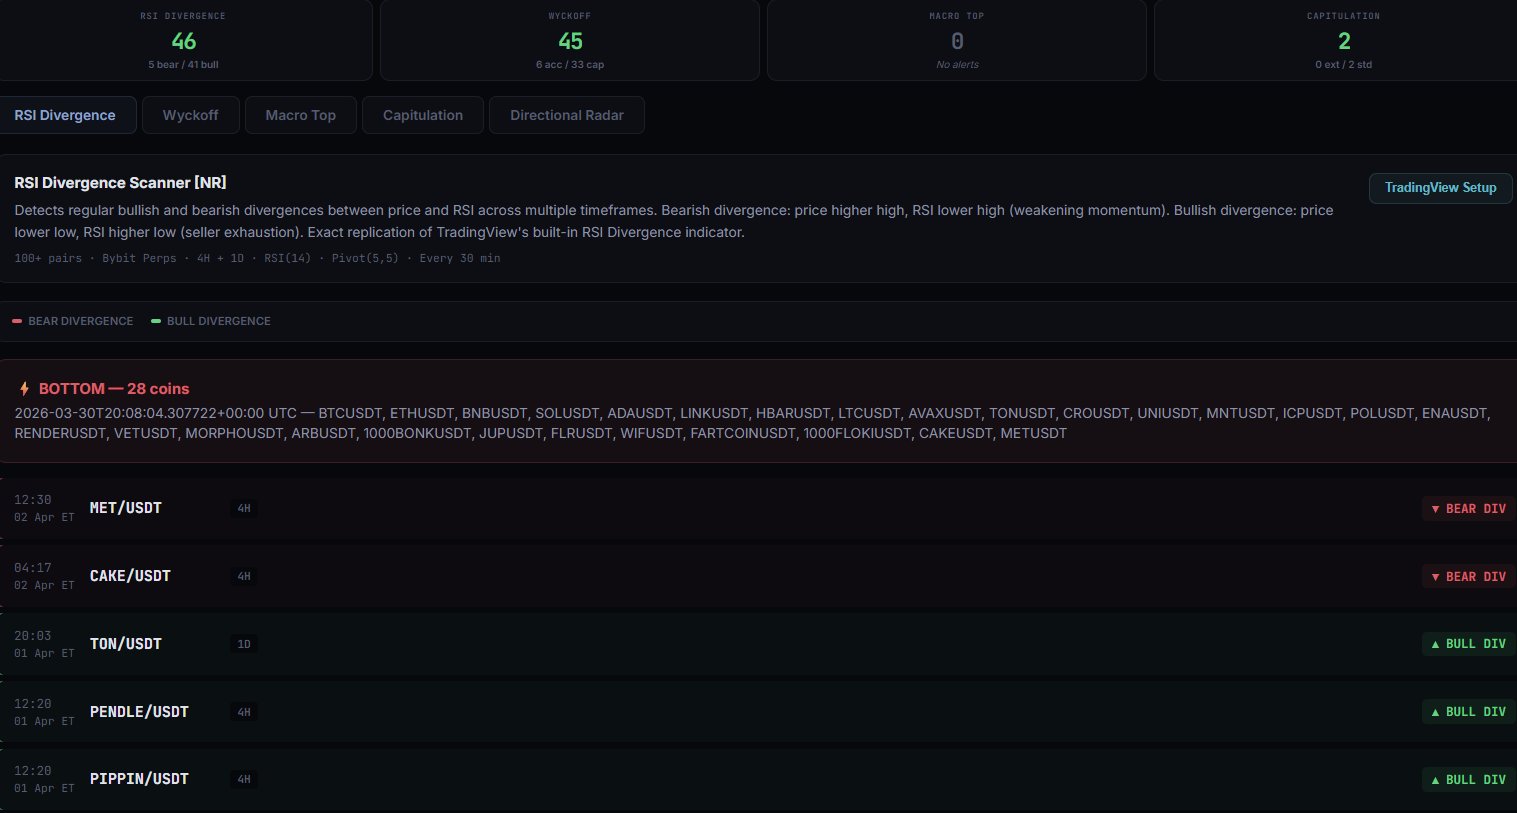Select the green bull divergence legend marker

pyautogui.click(x=156, y=321)
